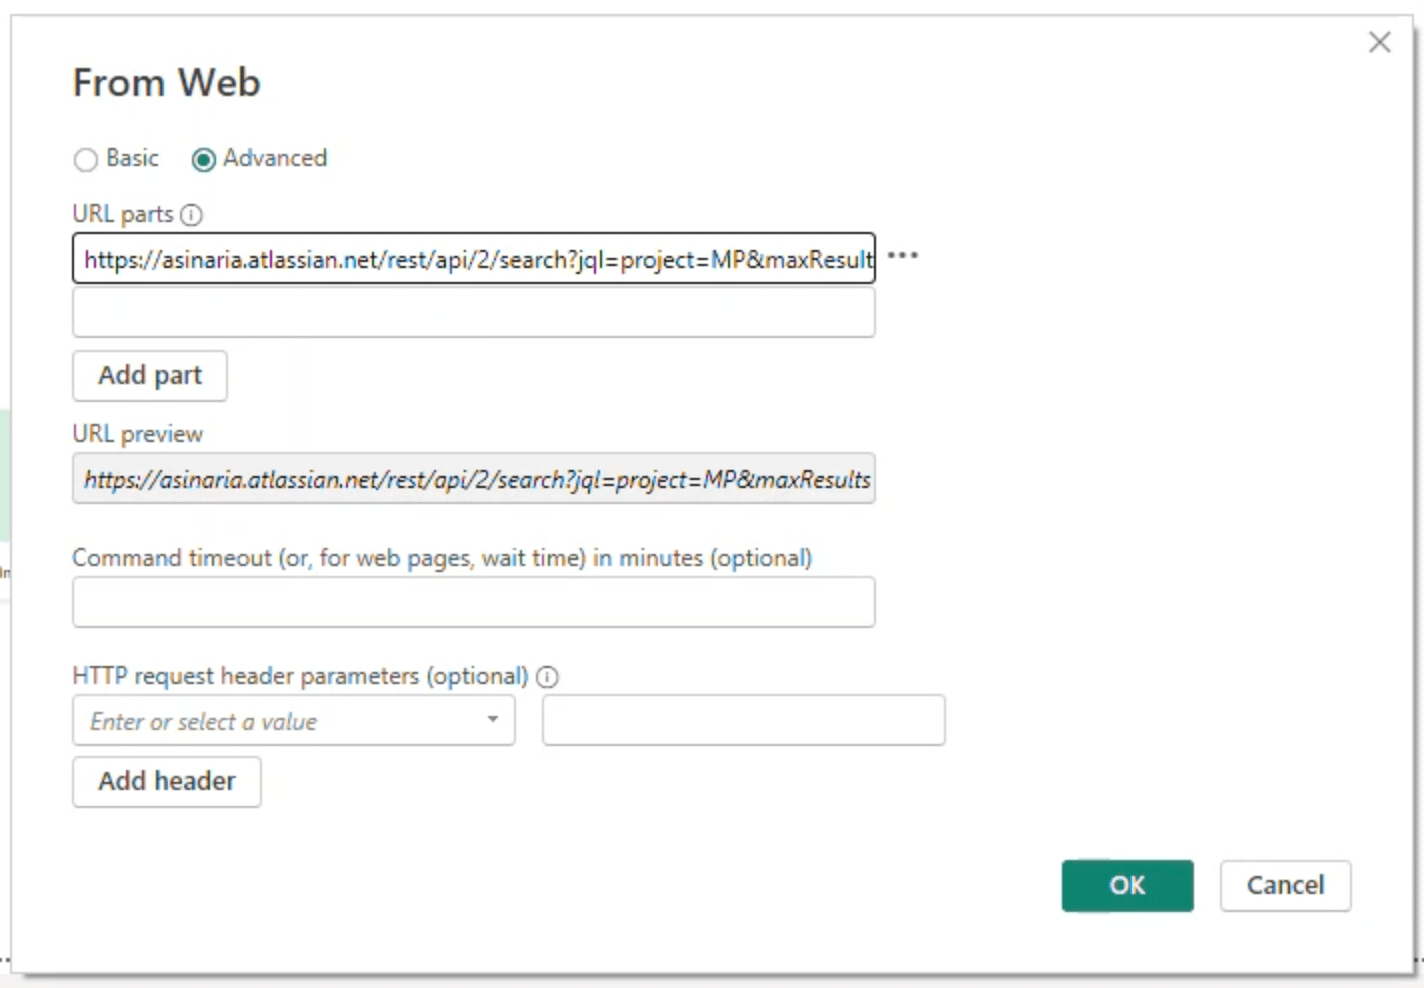Viewport: 1424px width, 988px height.
Task: Select the From Web dialog title
Action: click(x=166, y=82)
